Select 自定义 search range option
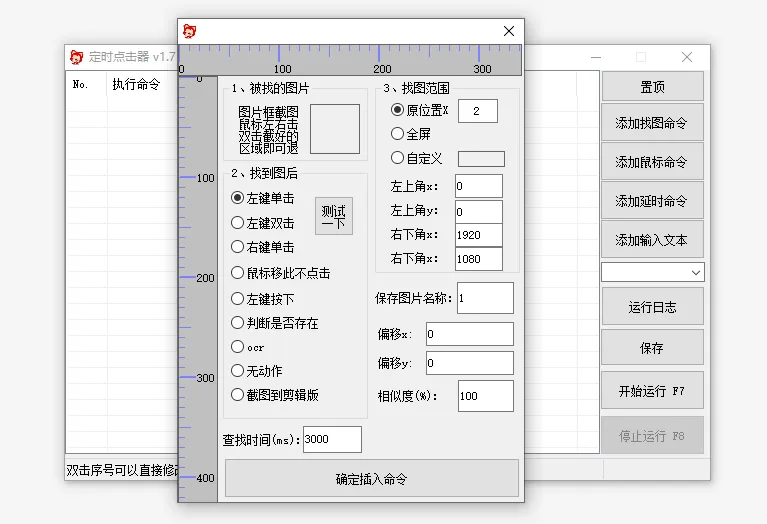Viewport: 767px width, 524px height. coord(416,158)
